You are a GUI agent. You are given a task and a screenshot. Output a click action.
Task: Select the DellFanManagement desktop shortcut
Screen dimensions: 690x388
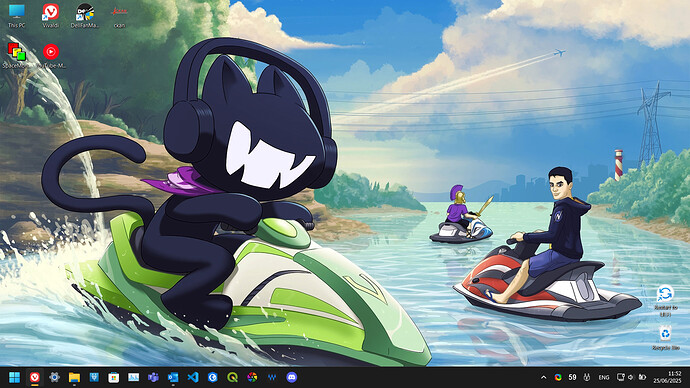tap(84, 16)
